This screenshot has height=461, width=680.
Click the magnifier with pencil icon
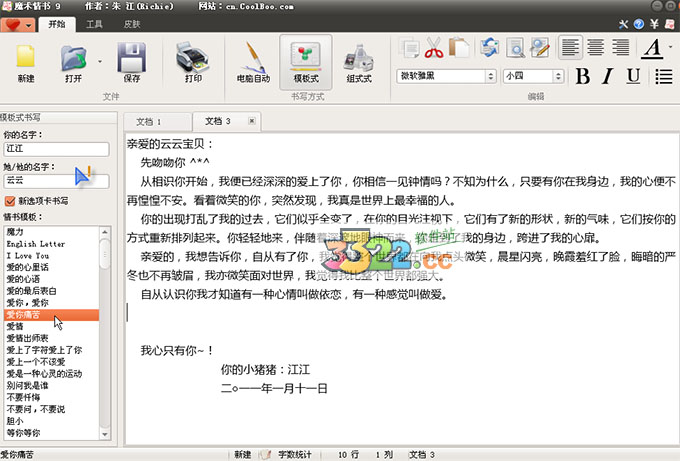[x=540, y=47]
